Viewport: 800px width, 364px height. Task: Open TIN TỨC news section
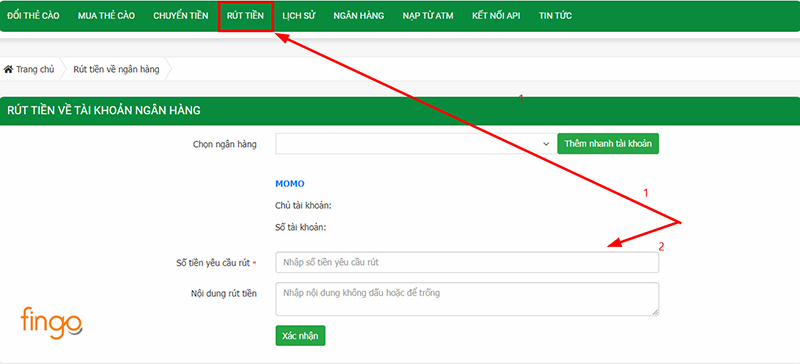555,16
